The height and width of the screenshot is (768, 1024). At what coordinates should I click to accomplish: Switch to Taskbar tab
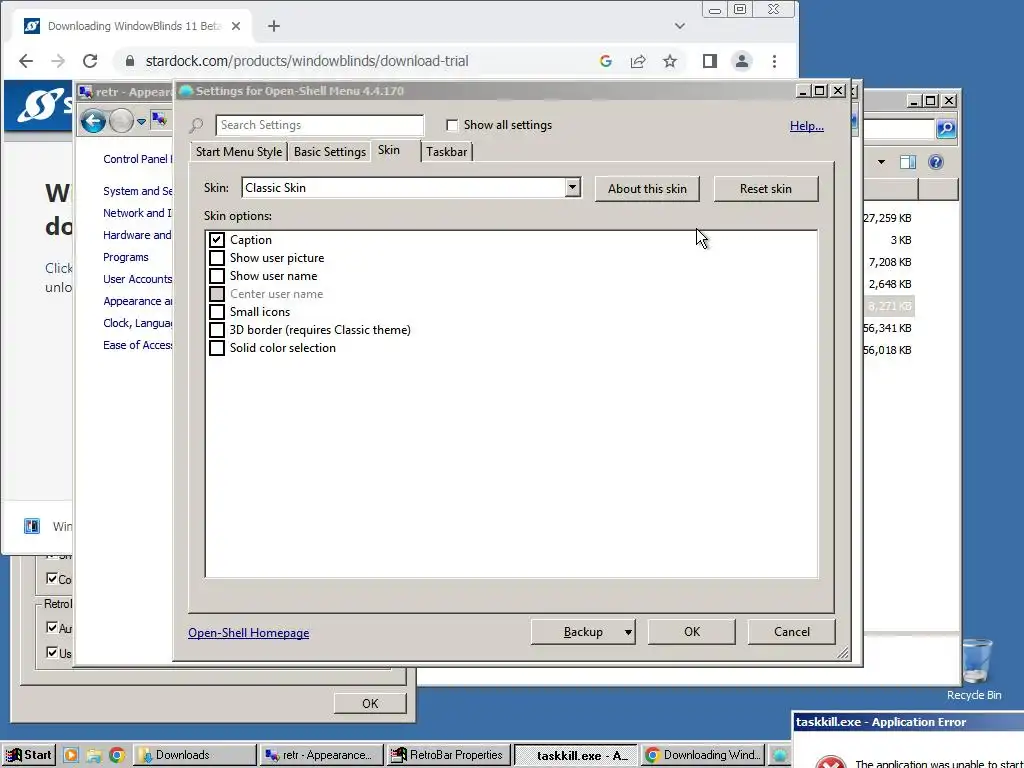pyautogui.click(x=447, y=152)
